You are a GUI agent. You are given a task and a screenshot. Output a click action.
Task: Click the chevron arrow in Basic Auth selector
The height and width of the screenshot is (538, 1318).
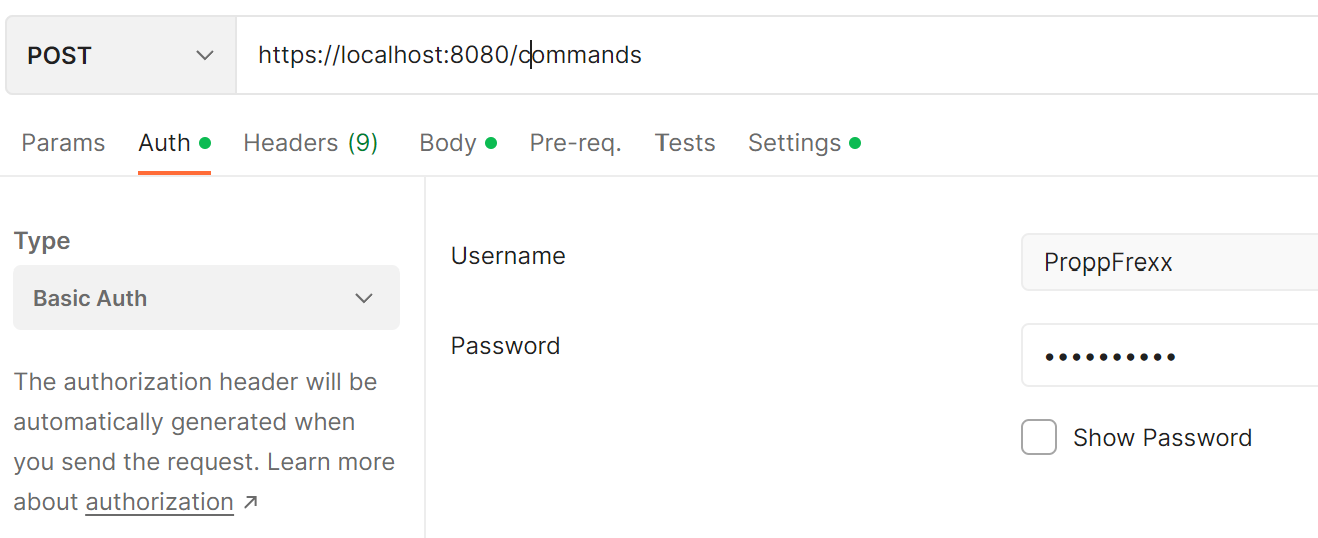364,298
